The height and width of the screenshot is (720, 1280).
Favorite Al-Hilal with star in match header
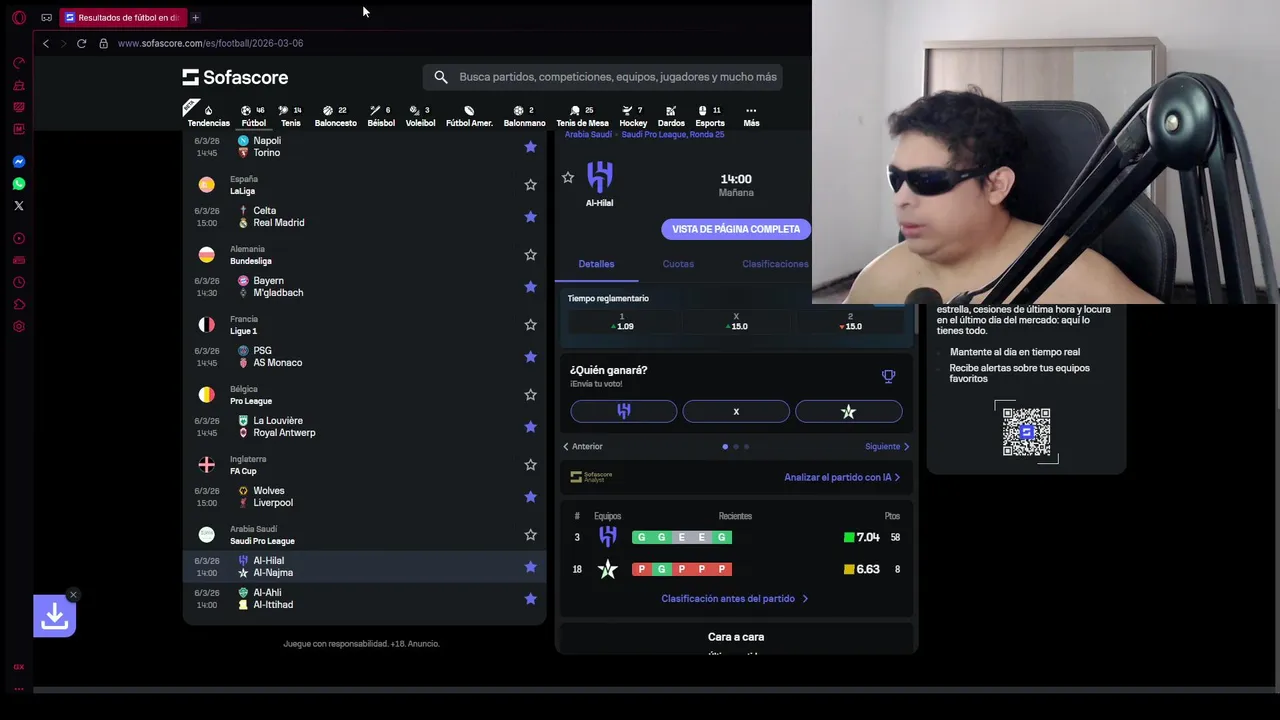pos(568,177)
